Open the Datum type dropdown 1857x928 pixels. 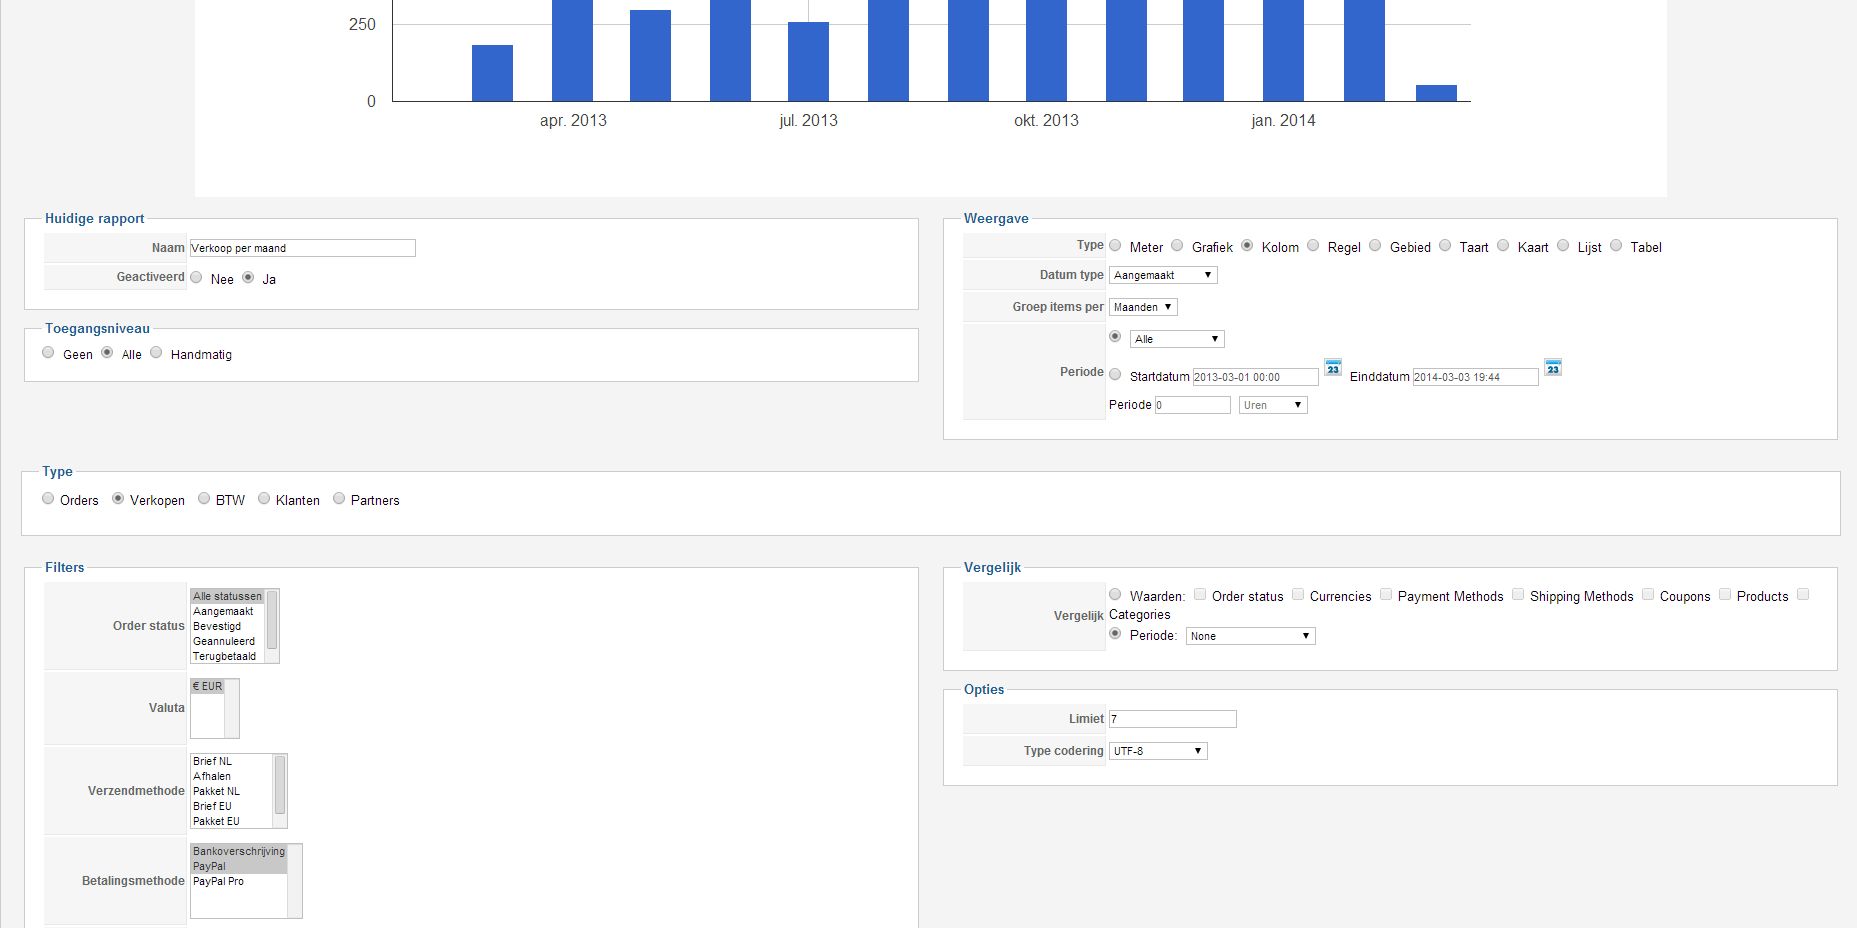point(1163,275)
